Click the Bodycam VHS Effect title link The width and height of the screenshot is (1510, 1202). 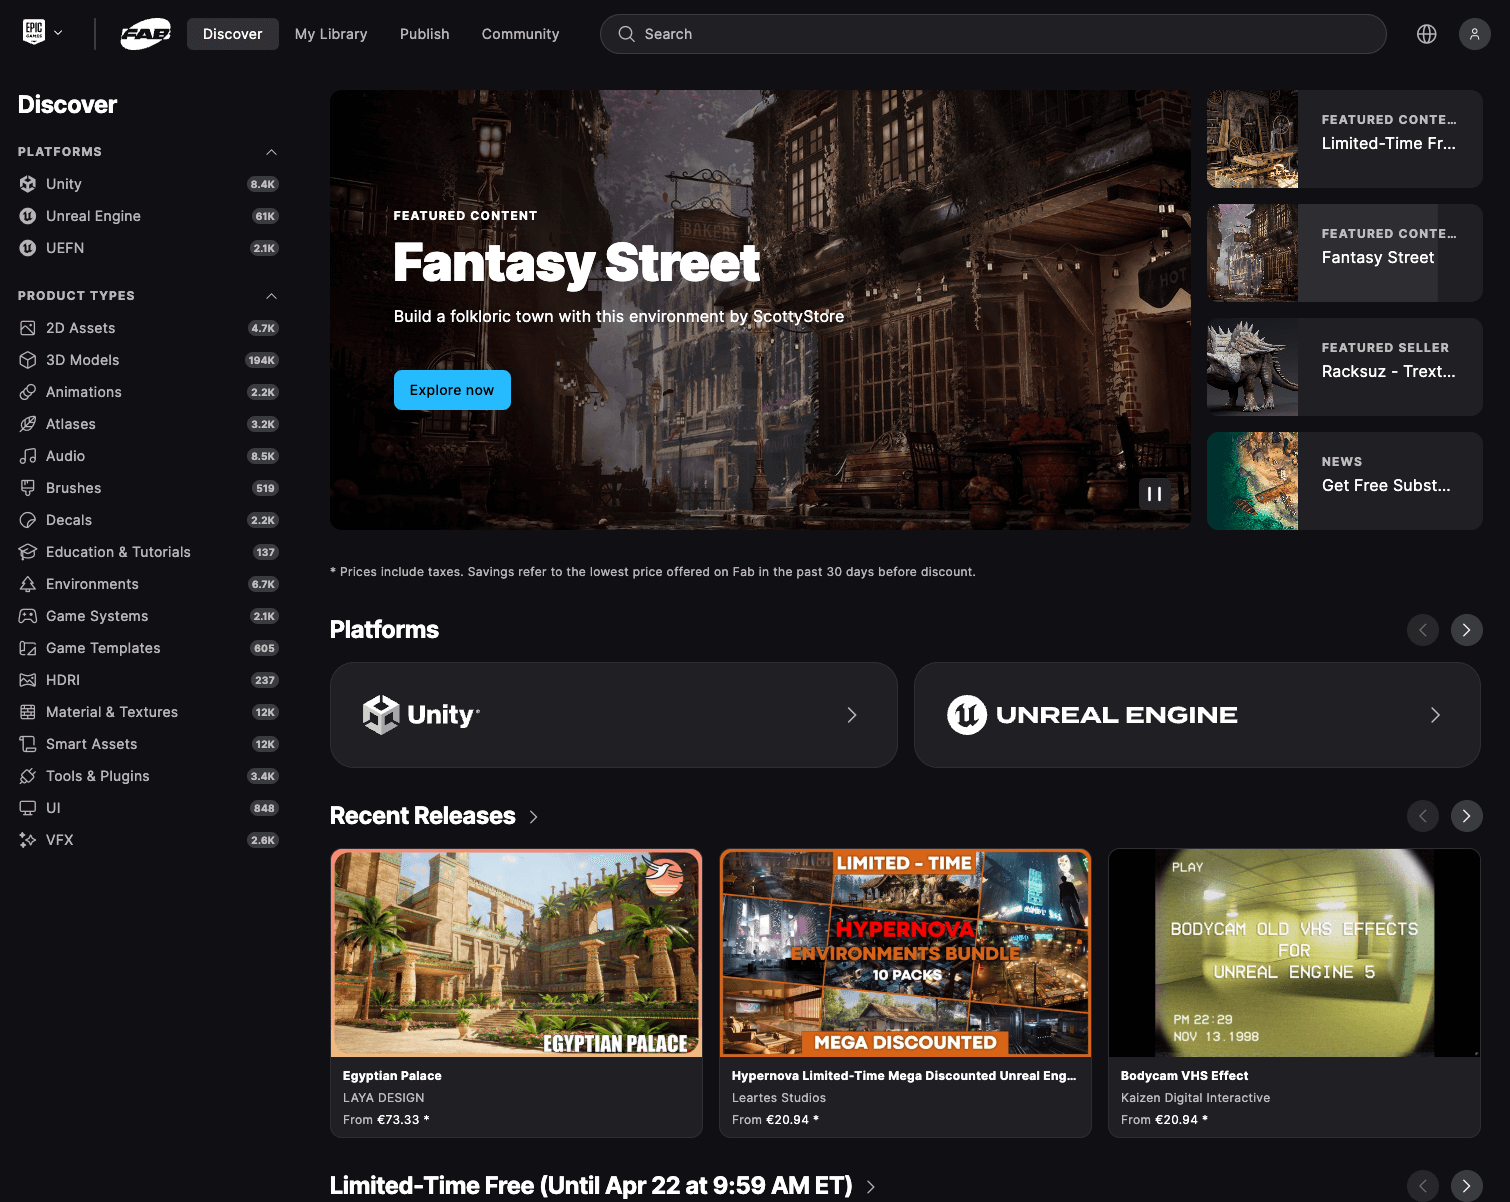[1185, 1076]
